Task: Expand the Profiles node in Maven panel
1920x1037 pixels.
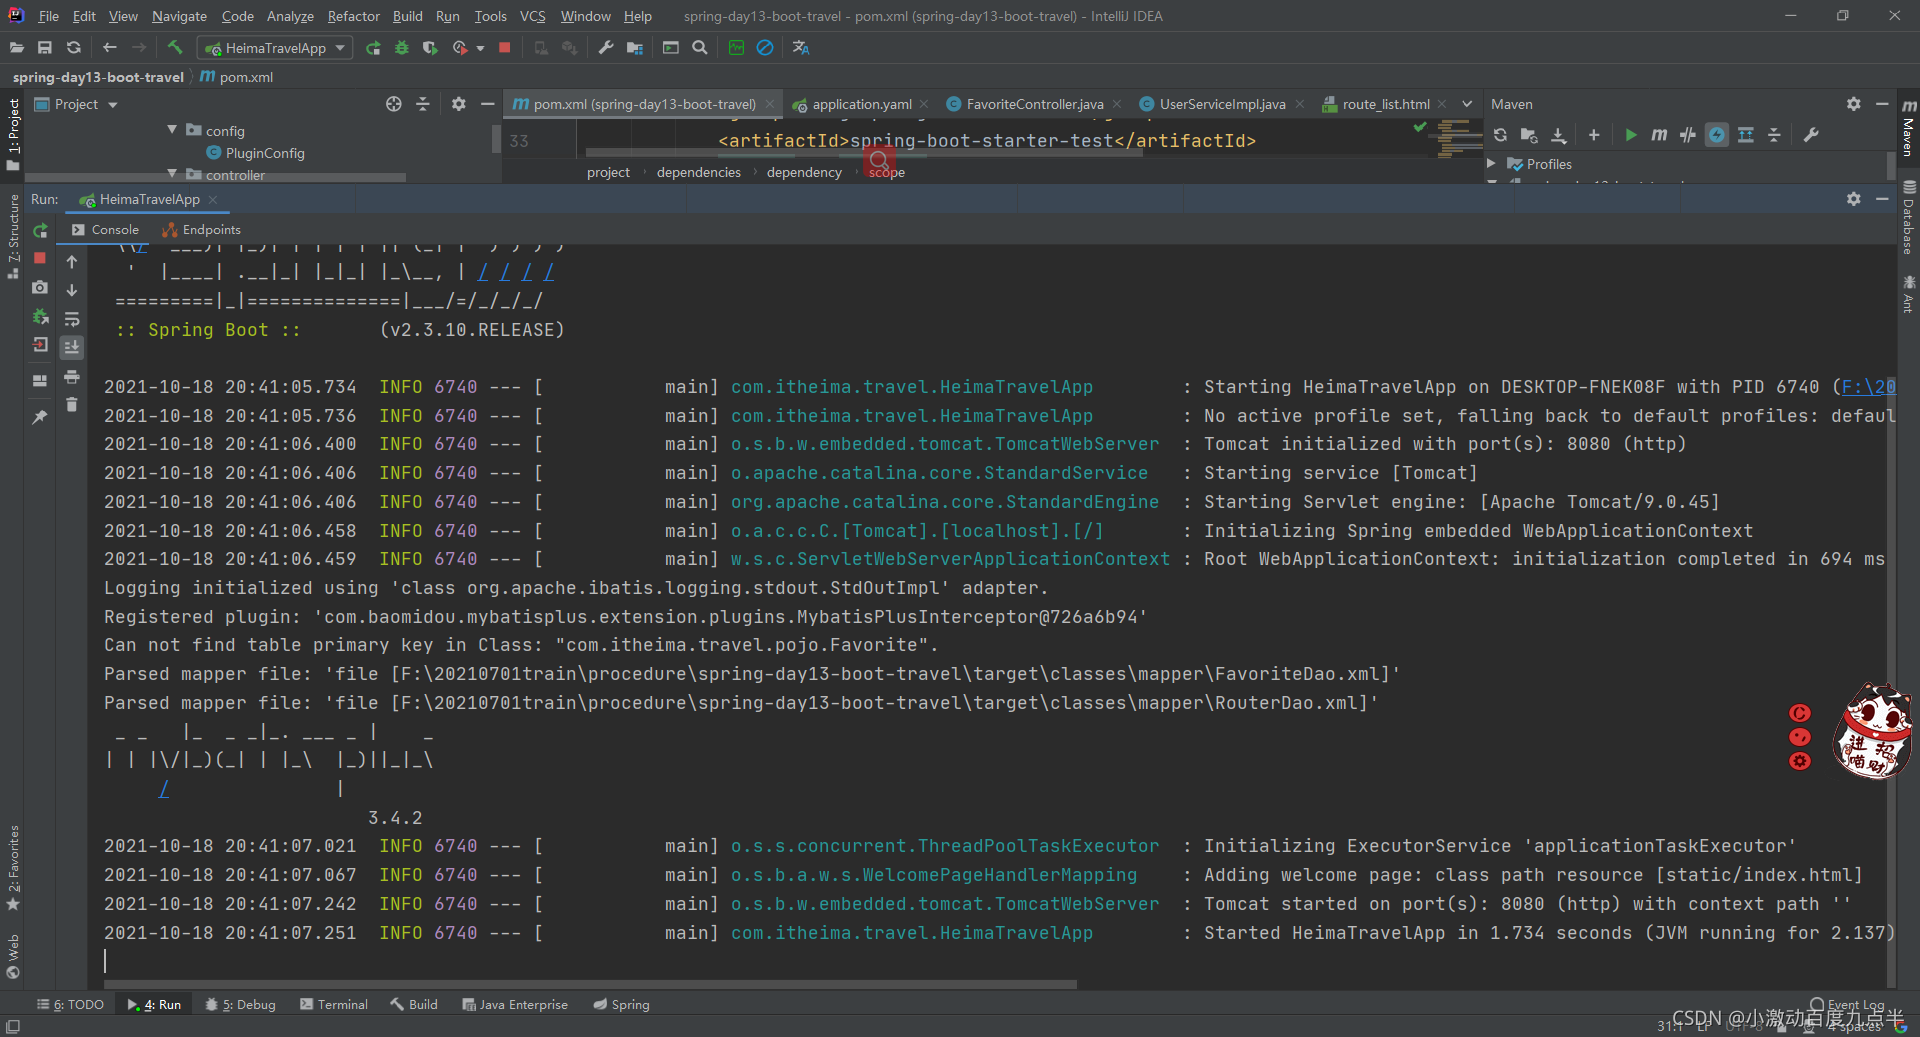Action: [1491, 164]
